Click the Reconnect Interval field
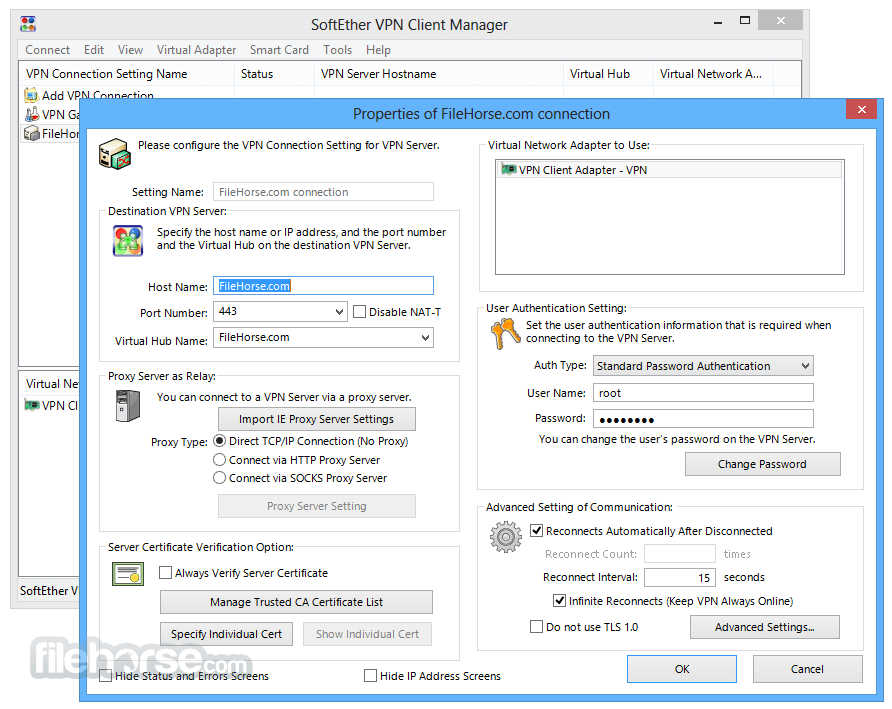 click(x=680, y=577)
